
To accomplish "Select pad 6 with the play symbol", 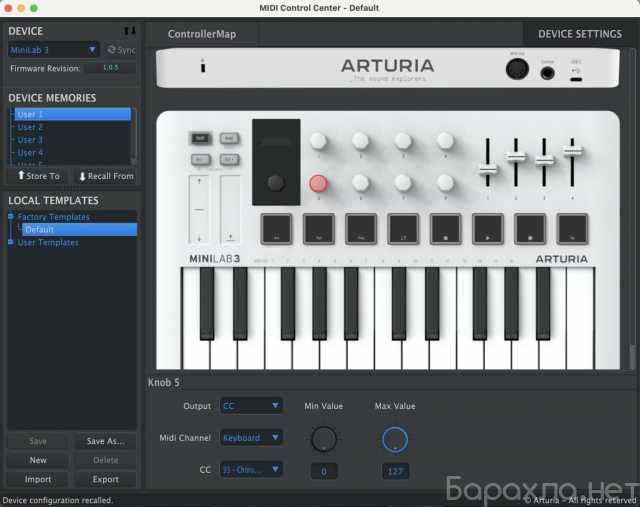I will coord(488,229).
